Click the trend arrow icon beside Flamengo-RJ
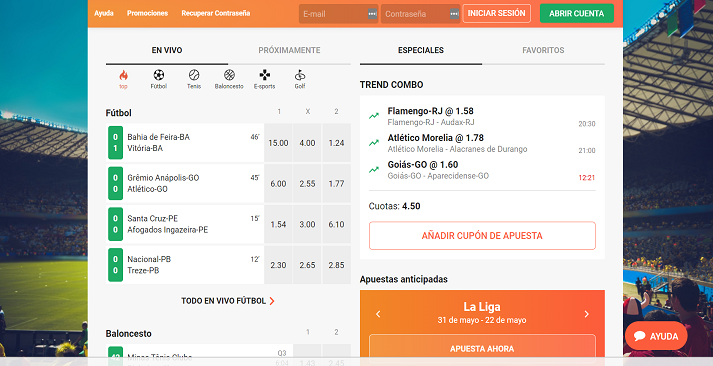Image resolution: width=713 pixels, height=366 pixels. [x=374, y=116]
